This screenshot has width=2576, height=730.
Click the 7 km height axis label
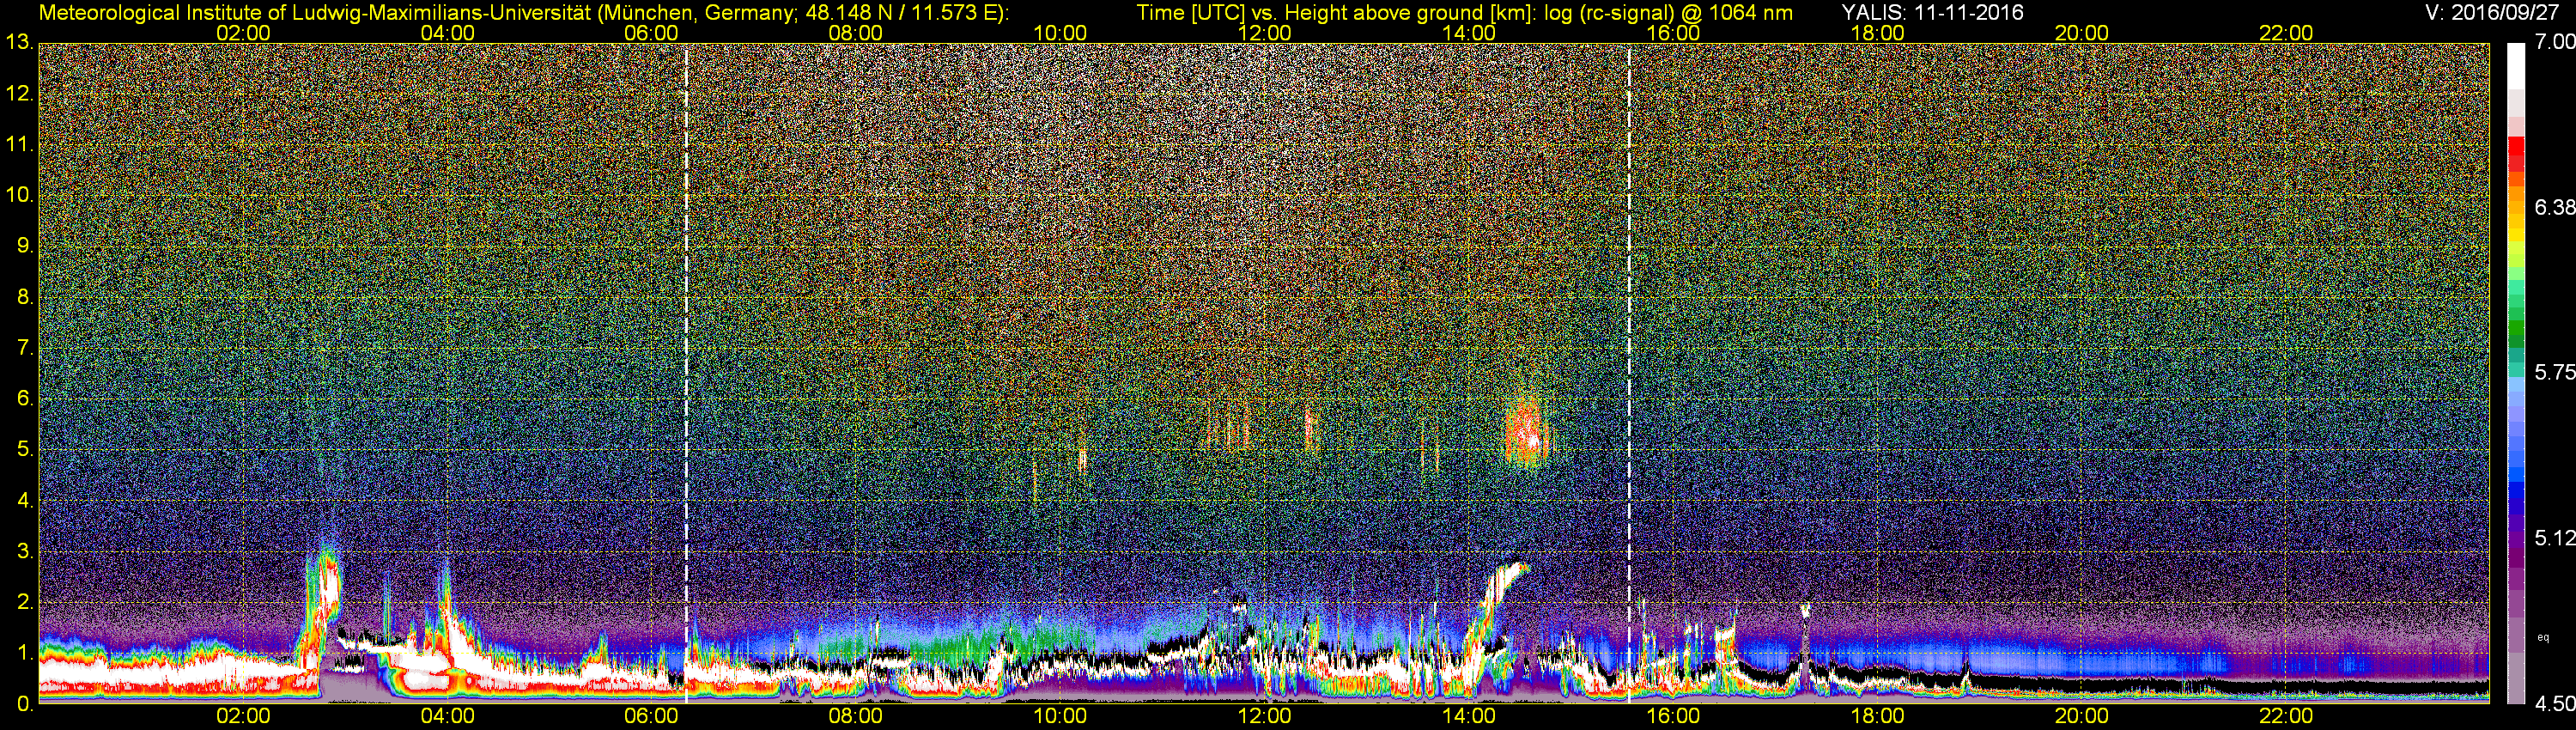point(25,348)
